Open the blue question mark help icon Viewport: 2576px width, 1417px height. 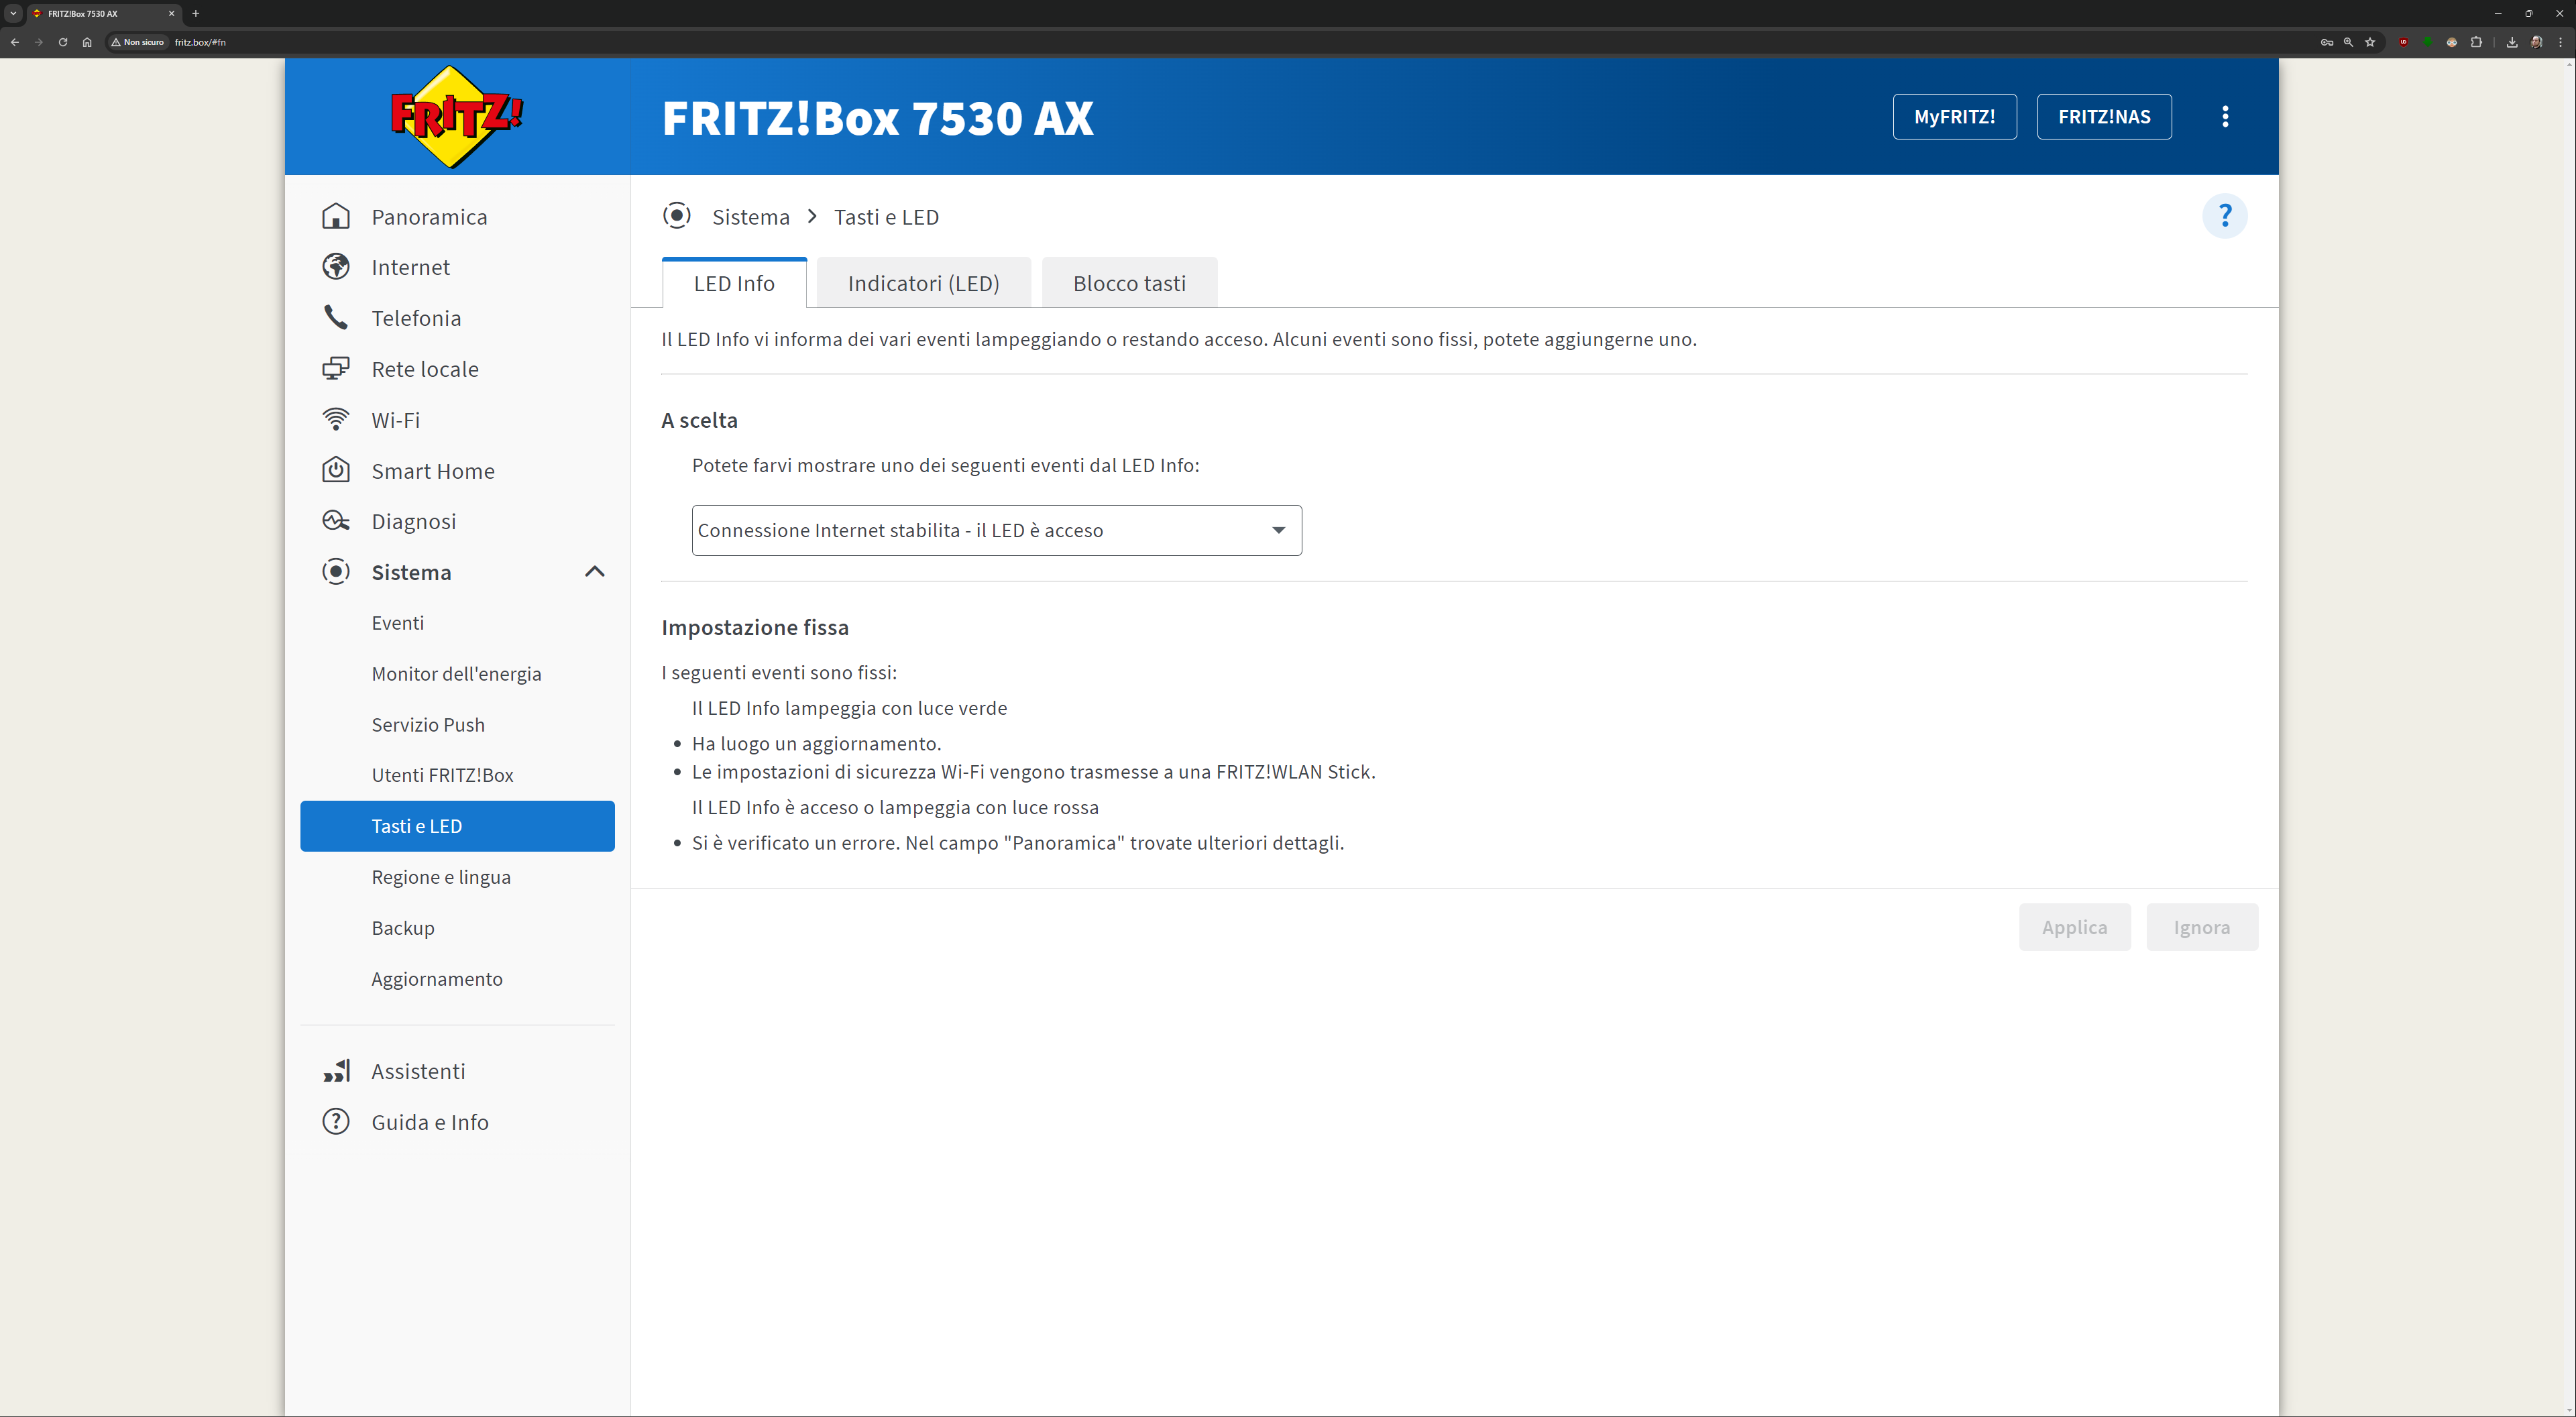[x=2224, y=216]
